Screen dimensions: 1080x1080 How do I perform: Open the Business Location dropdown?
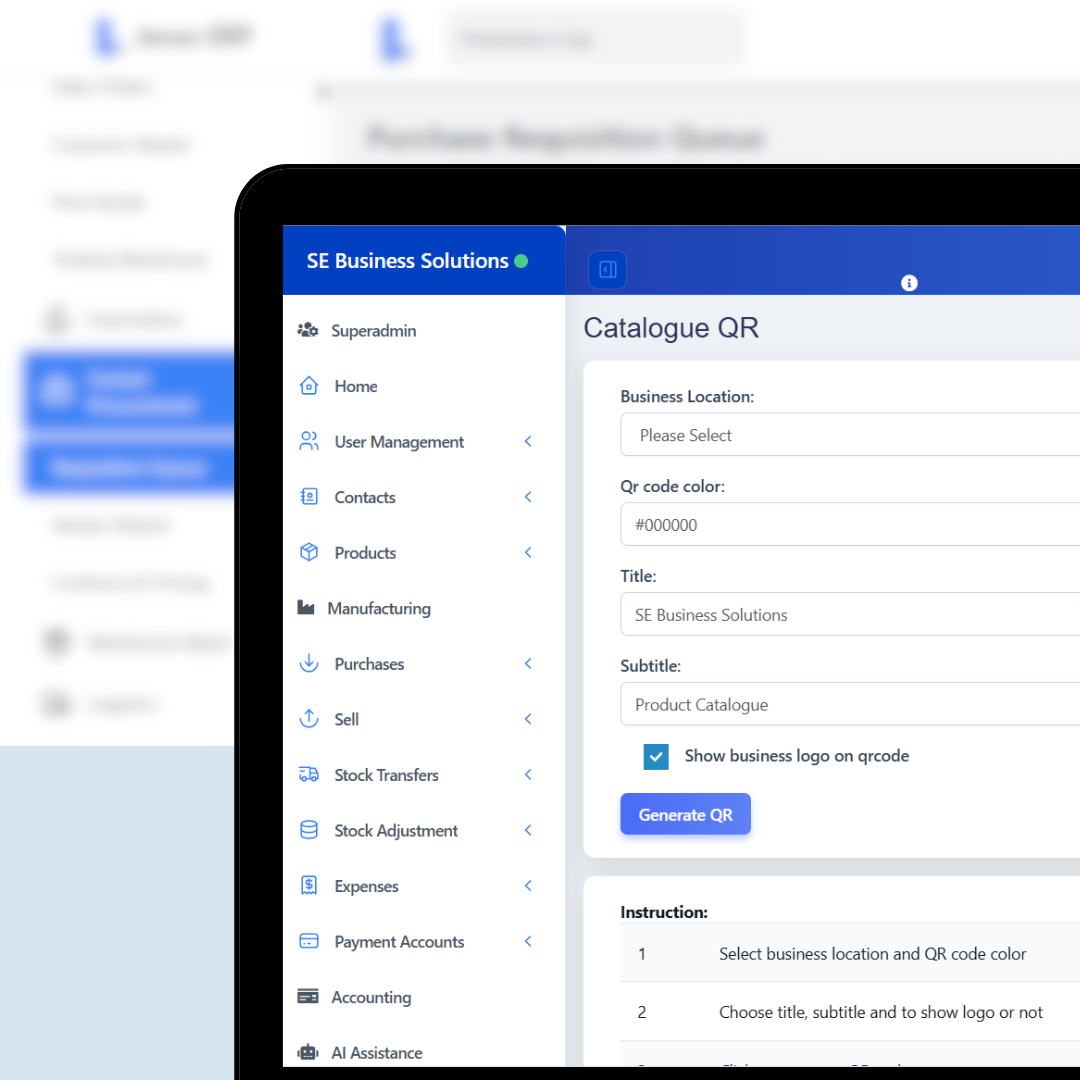point(850,435)
